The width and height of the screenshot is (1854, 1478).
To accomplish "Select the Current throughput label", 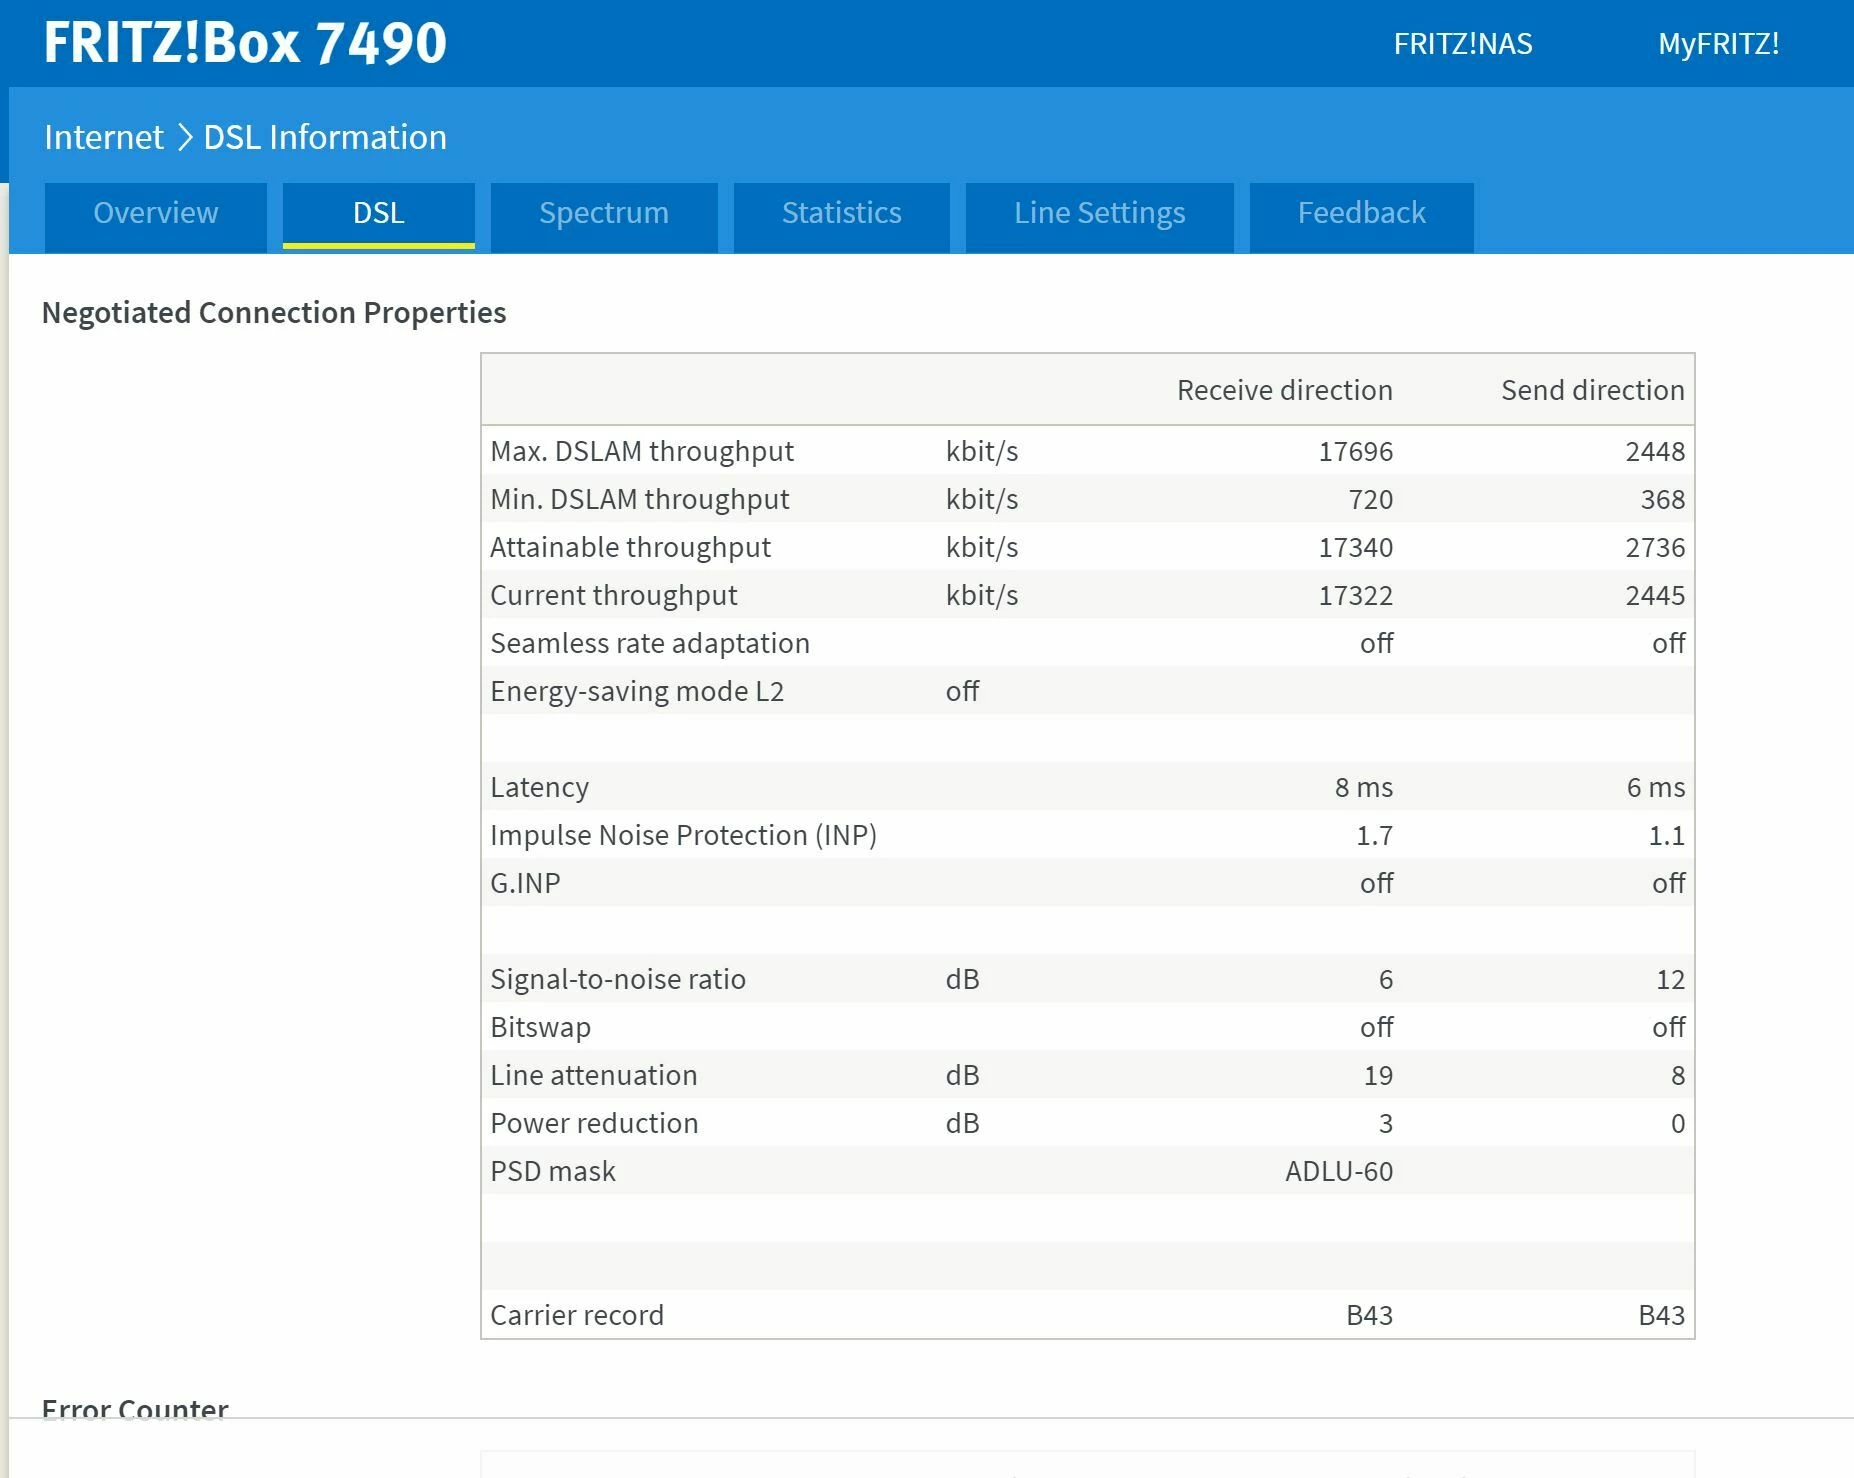I will click(x=614, y=595).
